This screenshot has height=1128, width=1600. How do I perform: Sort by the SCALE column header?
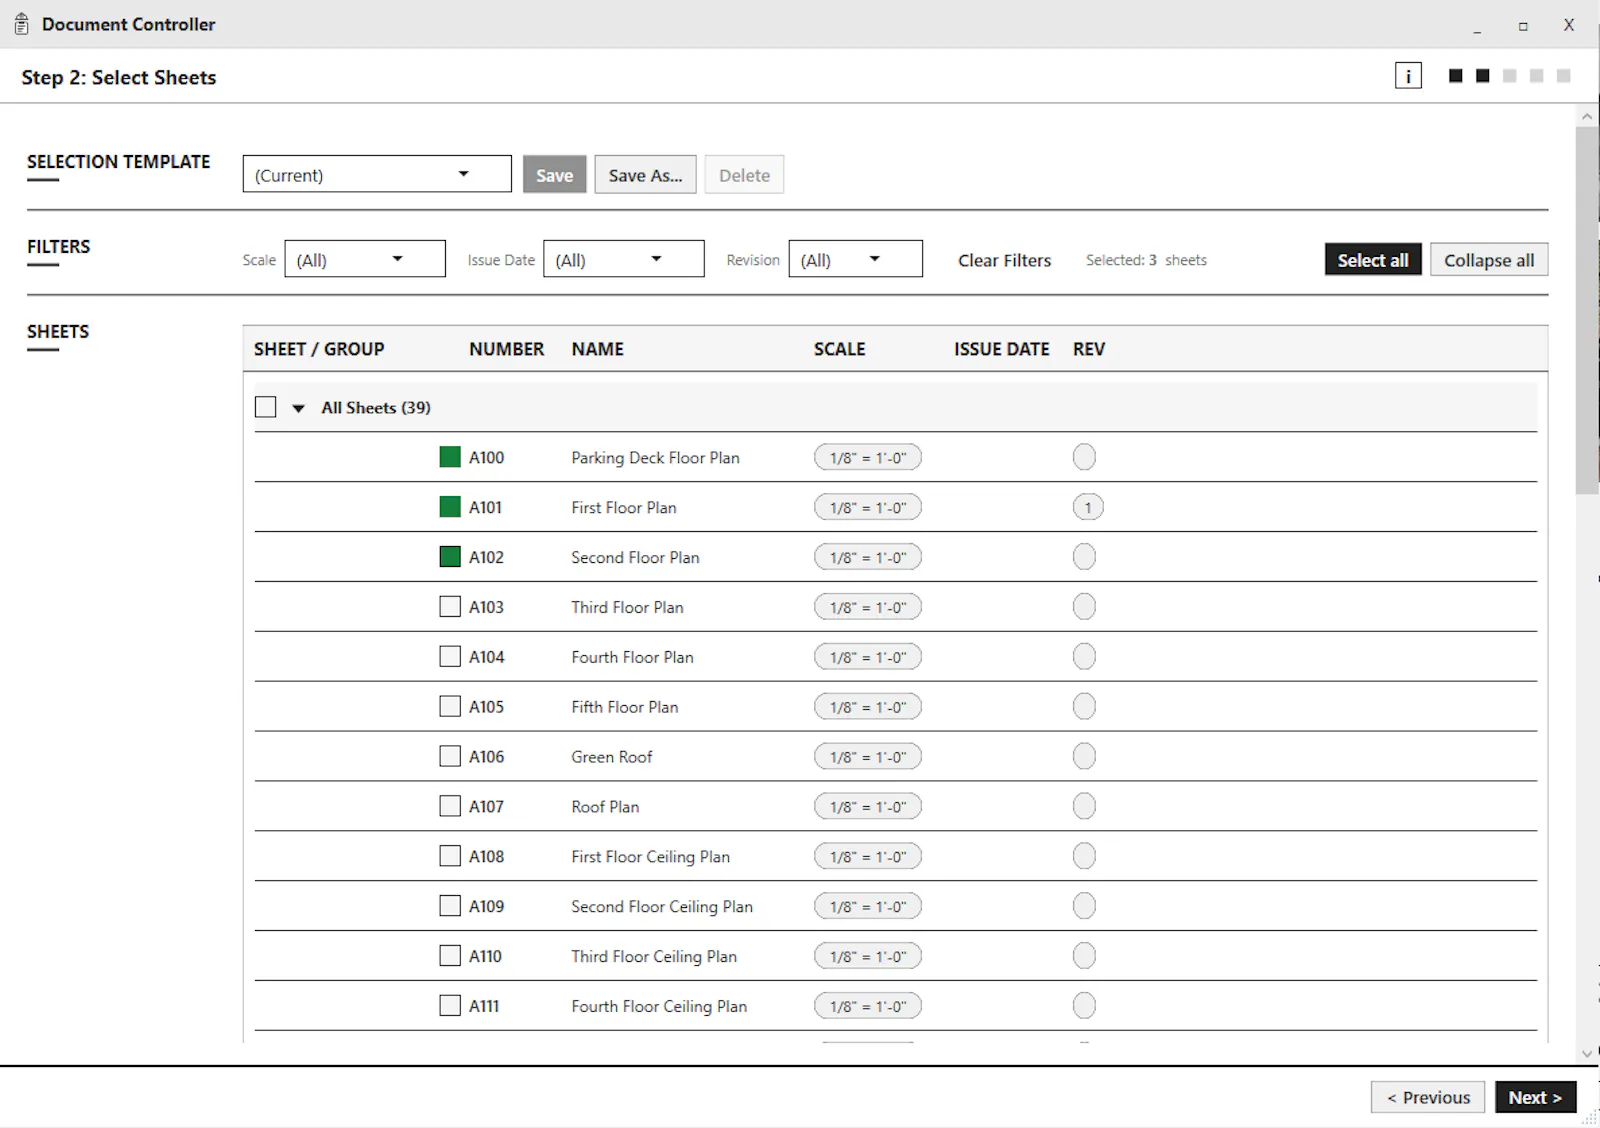[x=839, y=349]
